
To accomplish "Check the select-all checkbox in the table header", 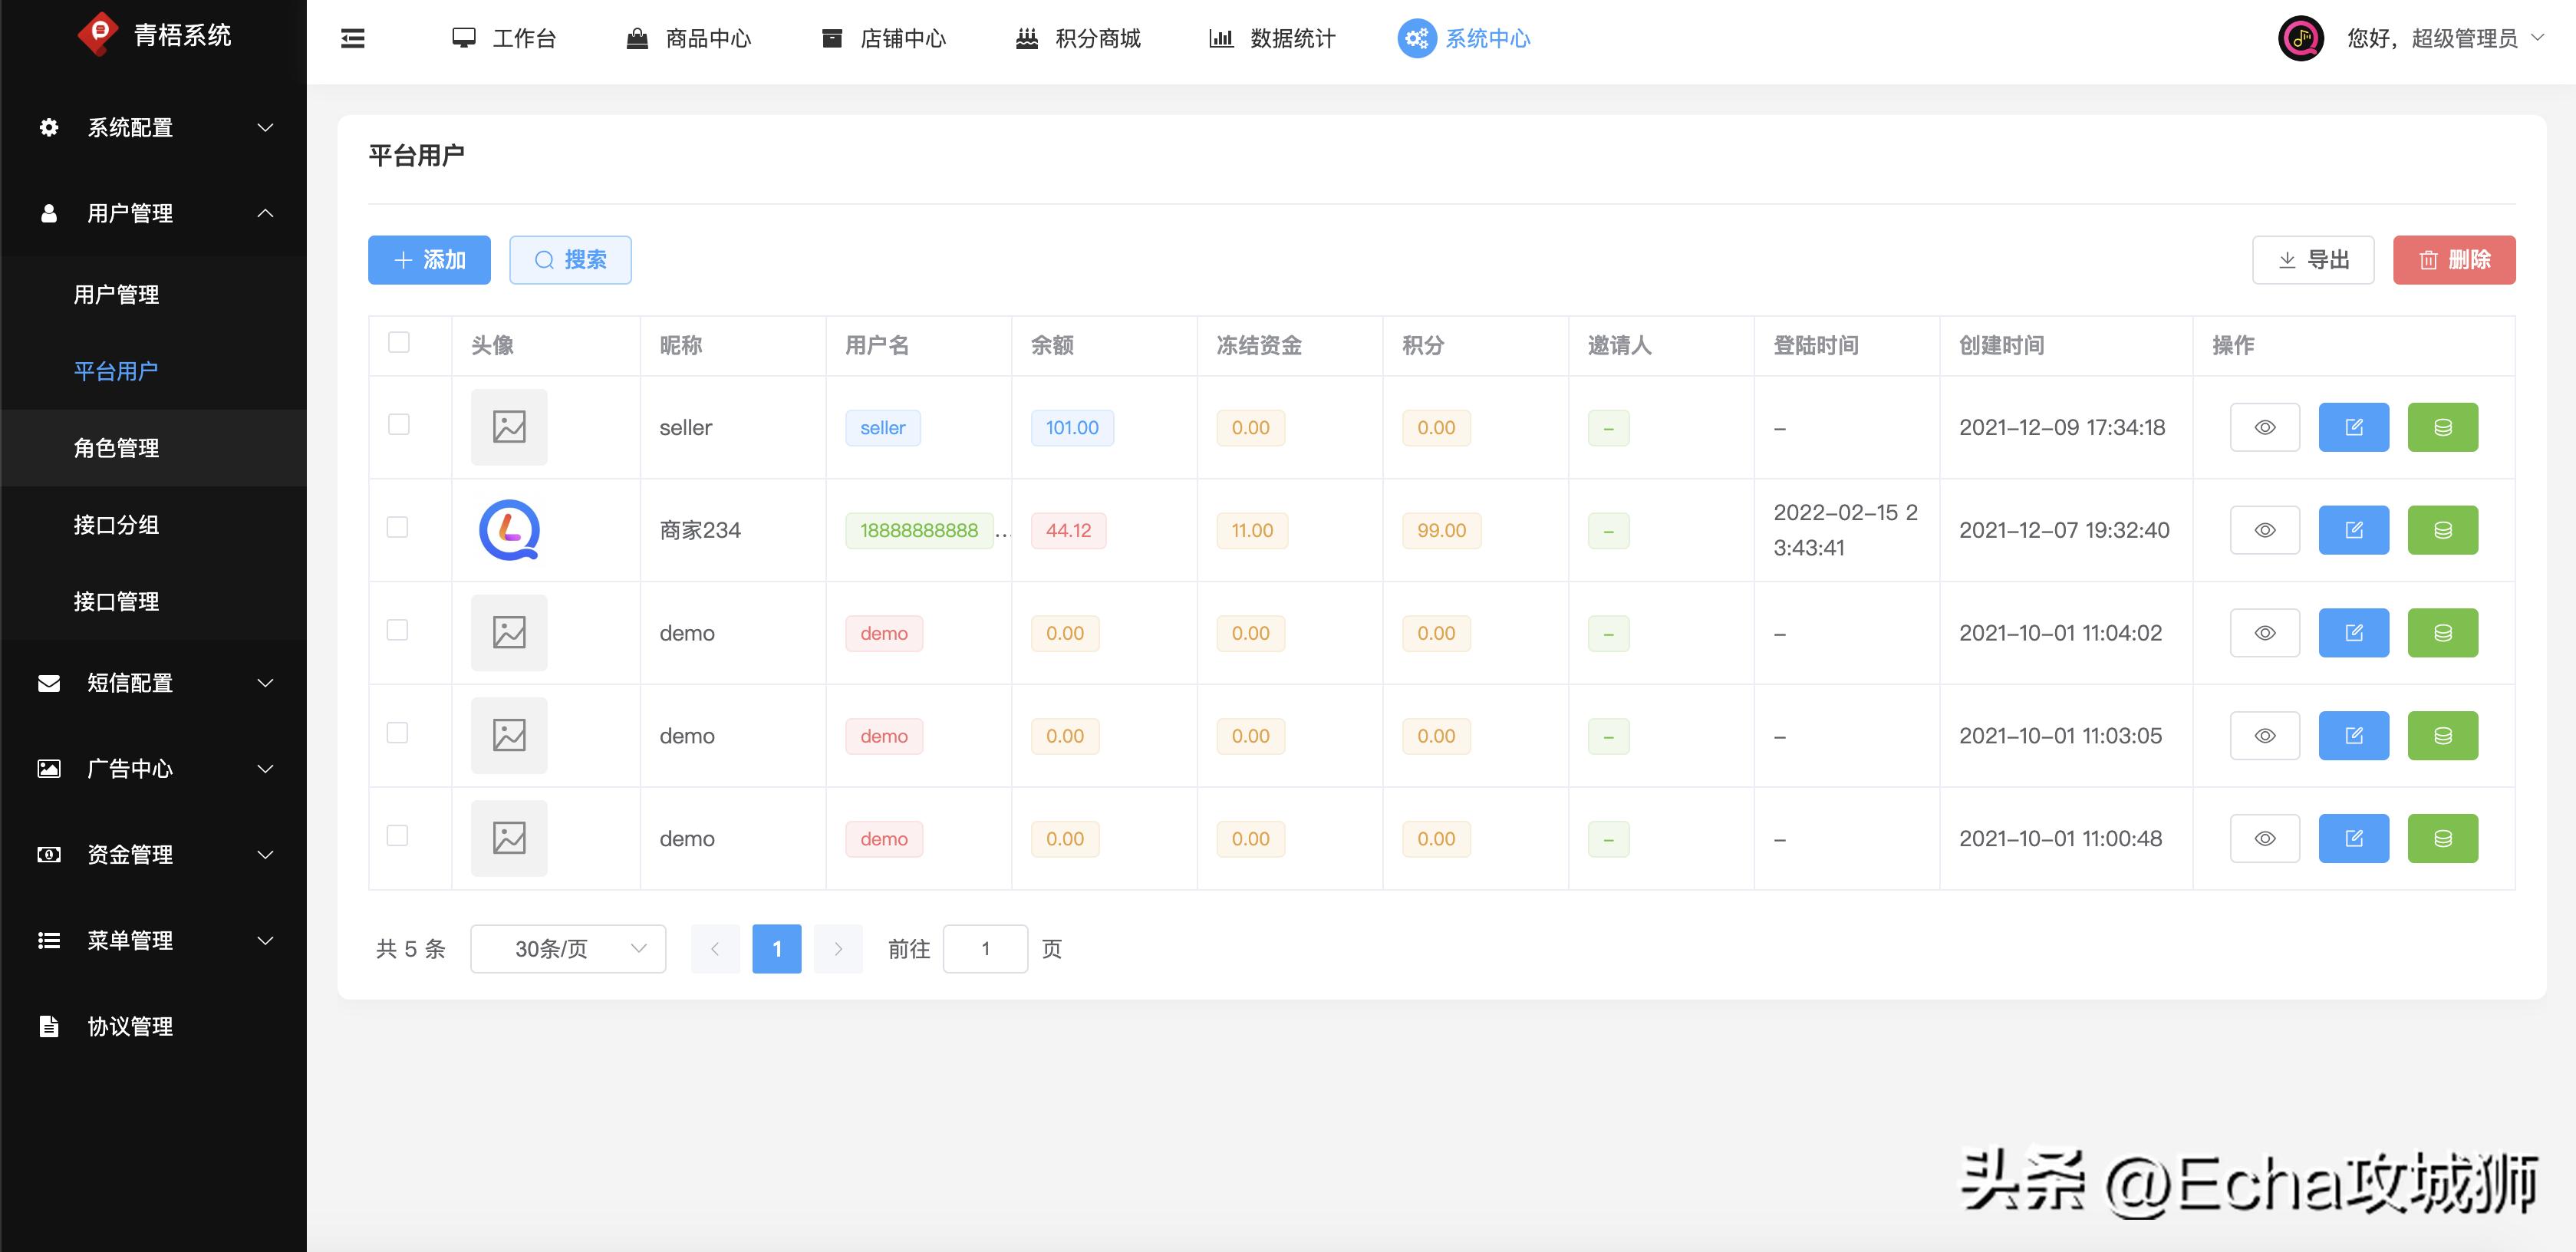I will [398, 342].
